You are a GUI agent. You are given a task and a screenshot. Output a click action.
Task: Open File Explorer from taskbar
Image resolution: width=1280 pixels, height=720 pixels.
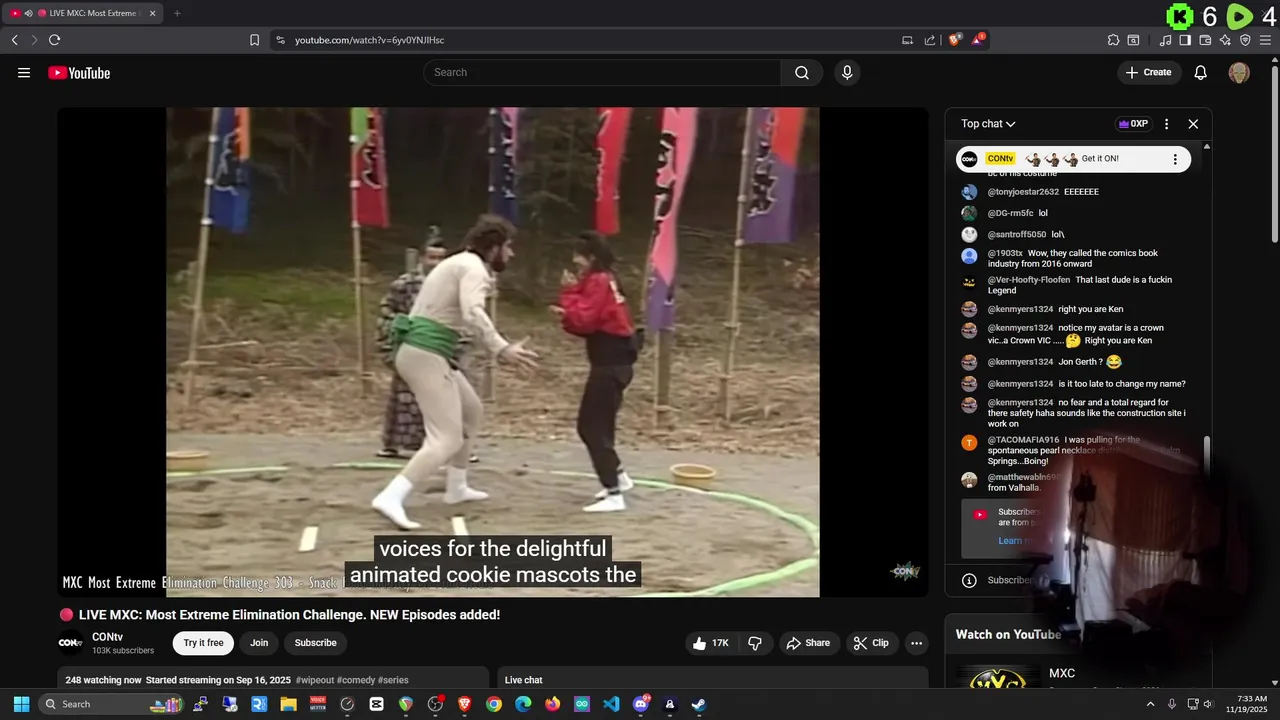(x=288, y=704)
